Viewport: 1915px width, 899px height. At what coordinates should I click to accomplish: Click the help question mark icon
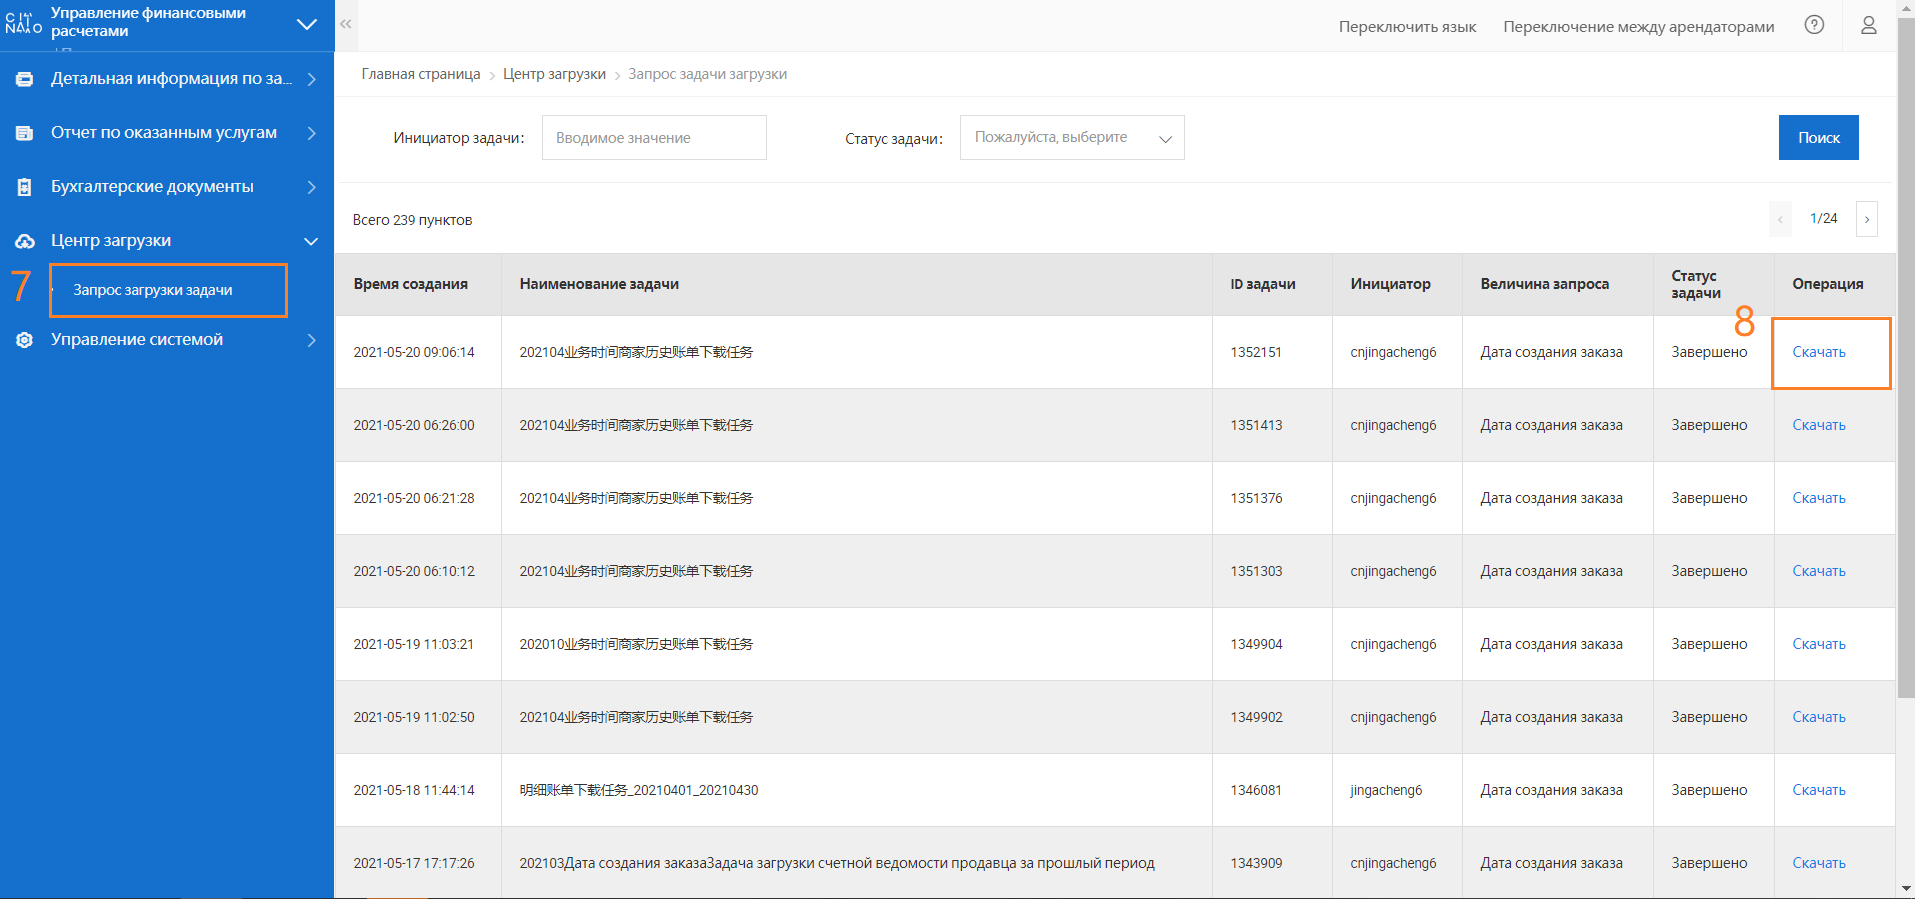1814,25
